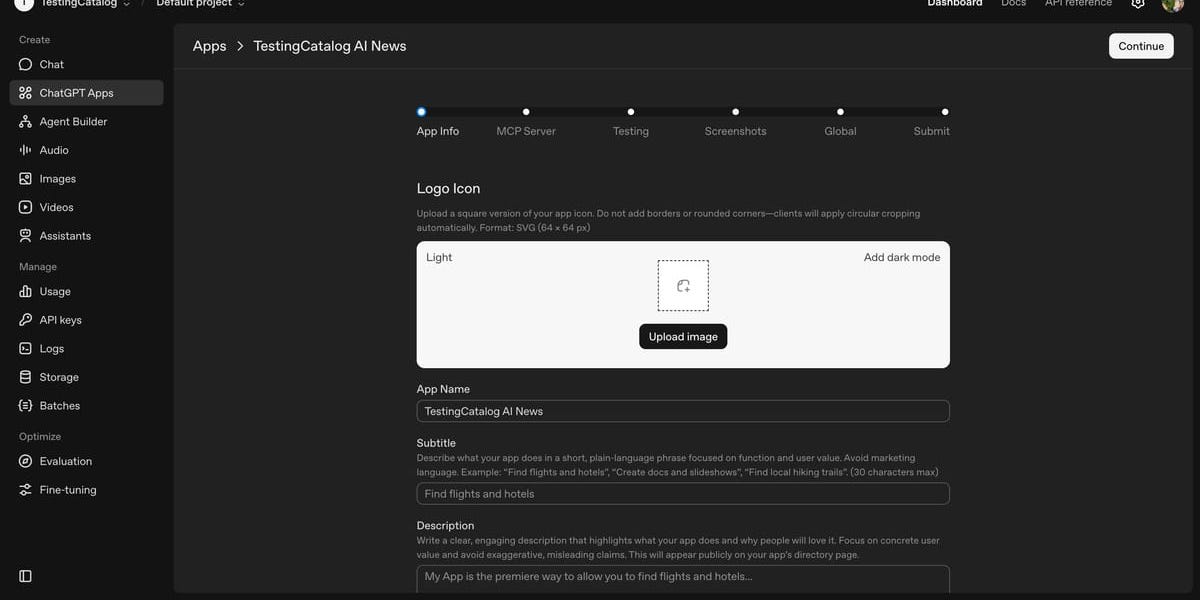This screenshot has width=1200, height=600.
Task: Click the Evaluation compass icon
Action: coord(26,461)
